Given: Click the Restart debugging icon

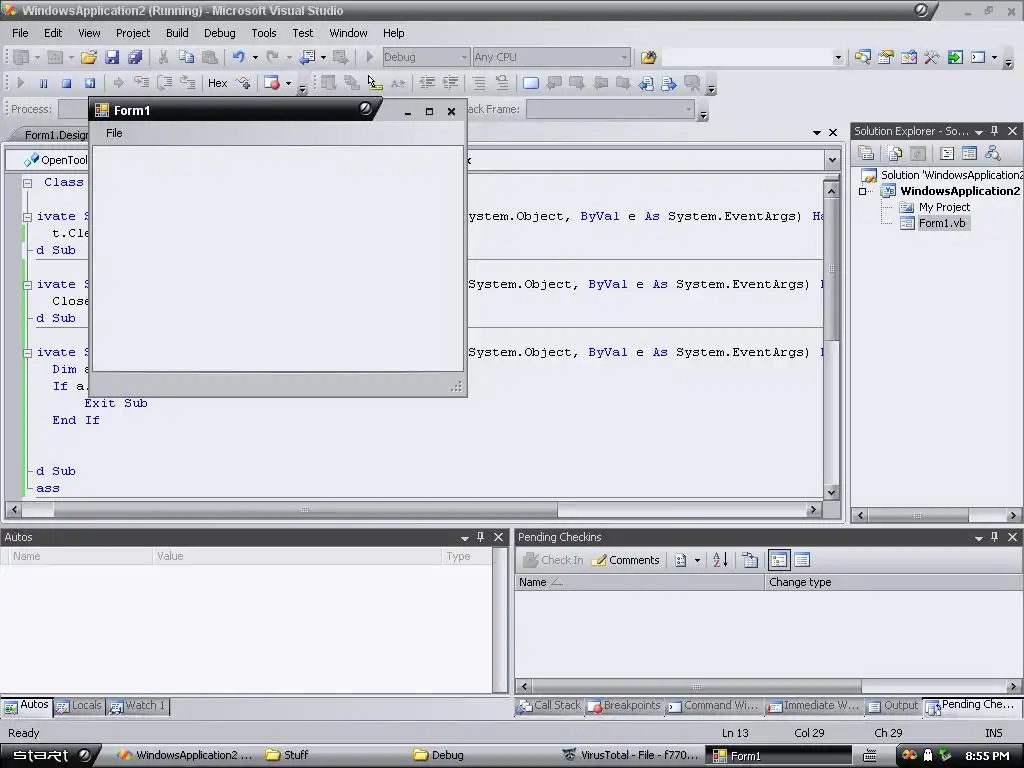Looking at the screenshot, I should pyautogui.click(x=89, y=83).
